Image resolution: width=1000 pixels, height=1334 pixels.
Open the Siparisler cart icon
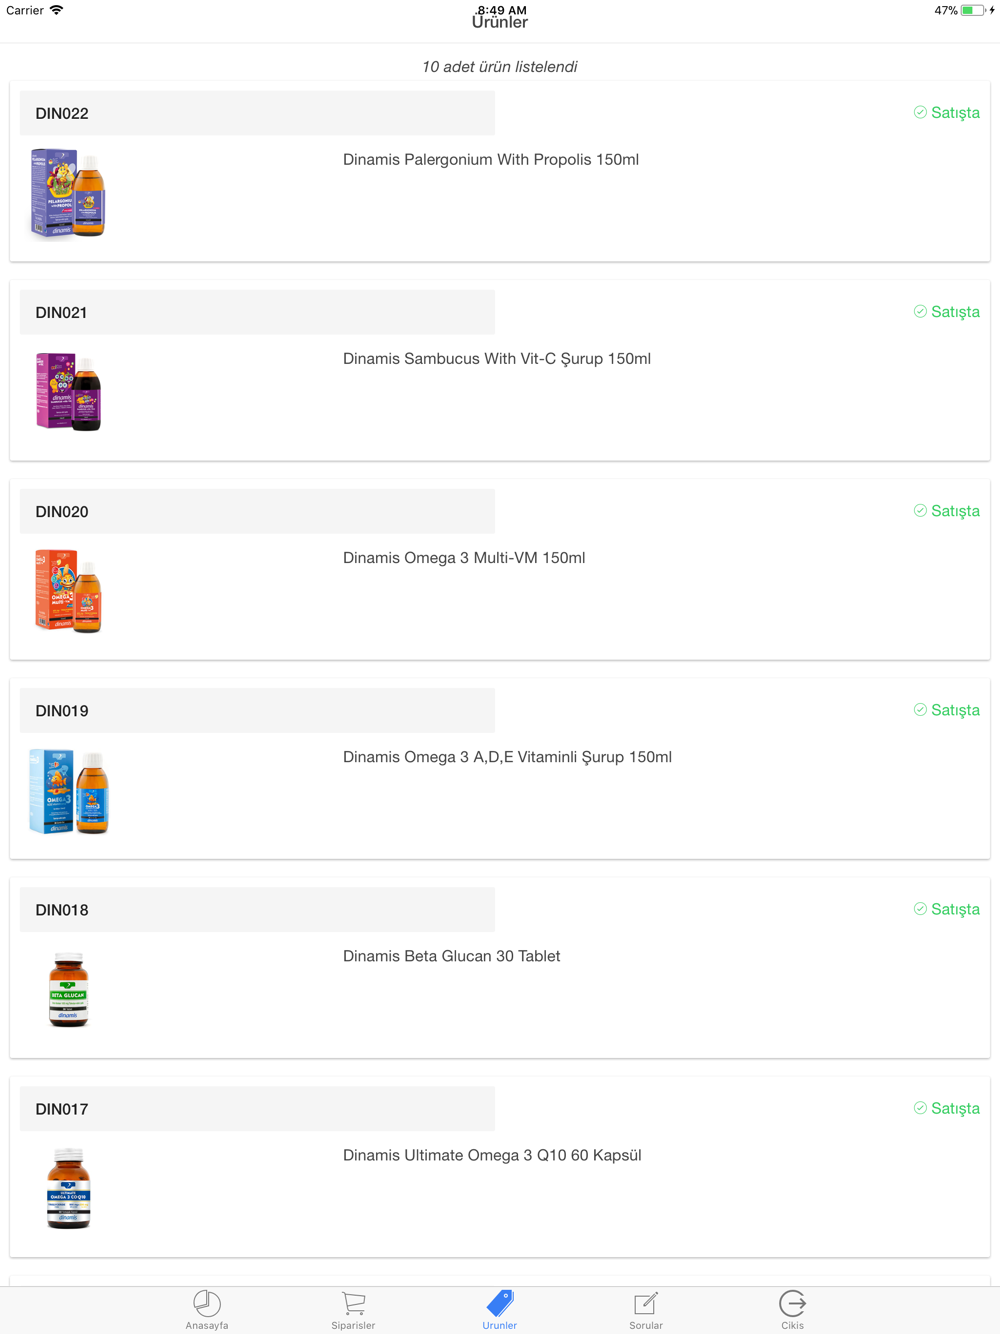[x=353, y=1303]
